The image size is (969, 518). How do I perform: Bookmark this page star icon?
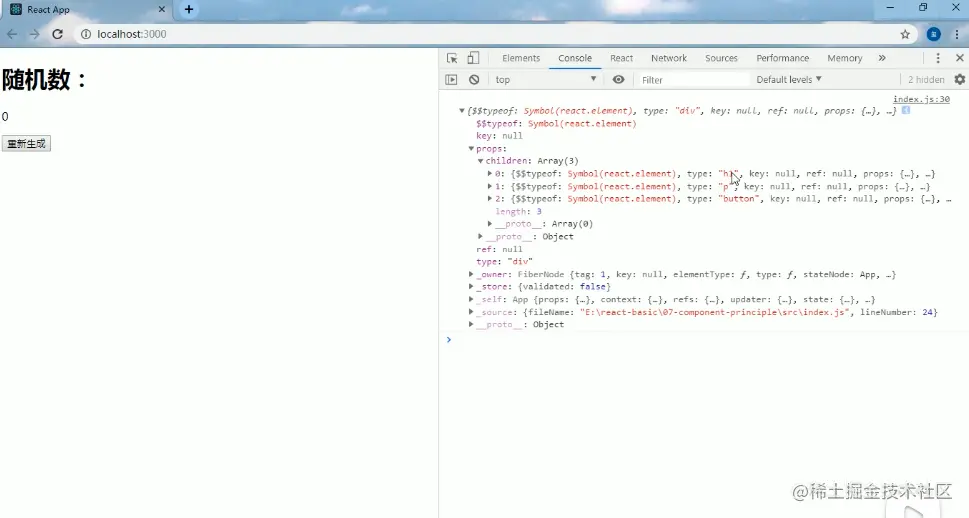905,34
